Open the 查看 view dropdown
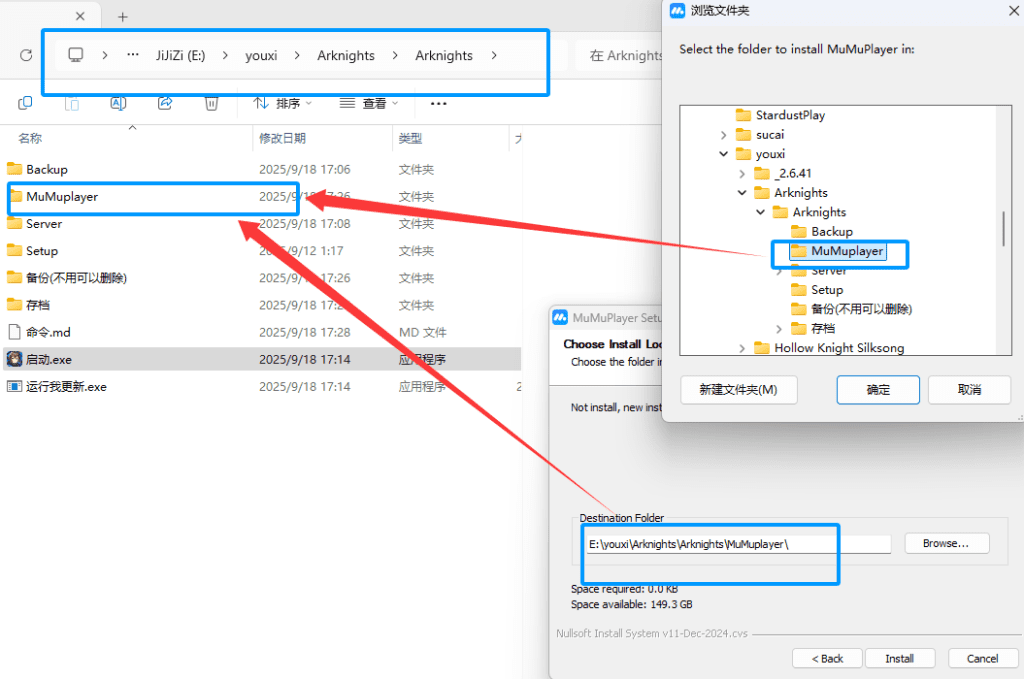Viewport: 1024px width, 679px height. tap(369, 103)
